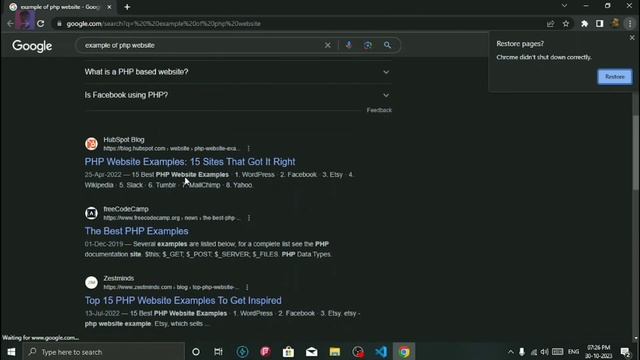Switch the ENG input language indicator
The image size is (640, 360).
pyautogui.click(x=573, y=352)
